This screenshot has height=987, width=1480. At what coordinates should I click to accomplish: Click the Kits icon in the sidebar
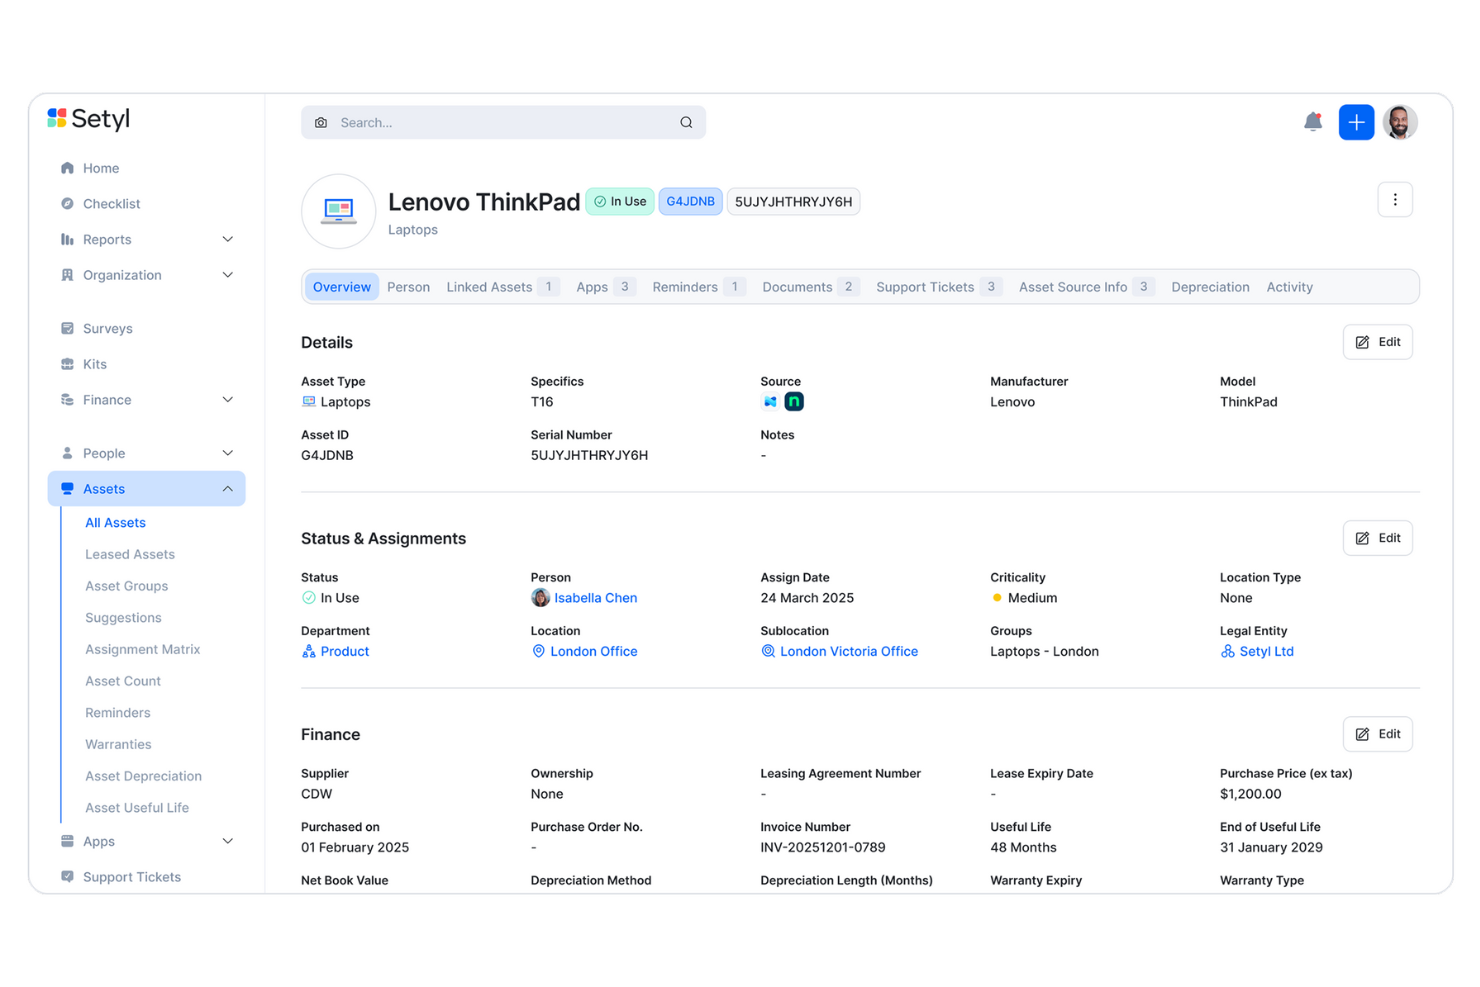pyautogui.click(x=68, y=364)
